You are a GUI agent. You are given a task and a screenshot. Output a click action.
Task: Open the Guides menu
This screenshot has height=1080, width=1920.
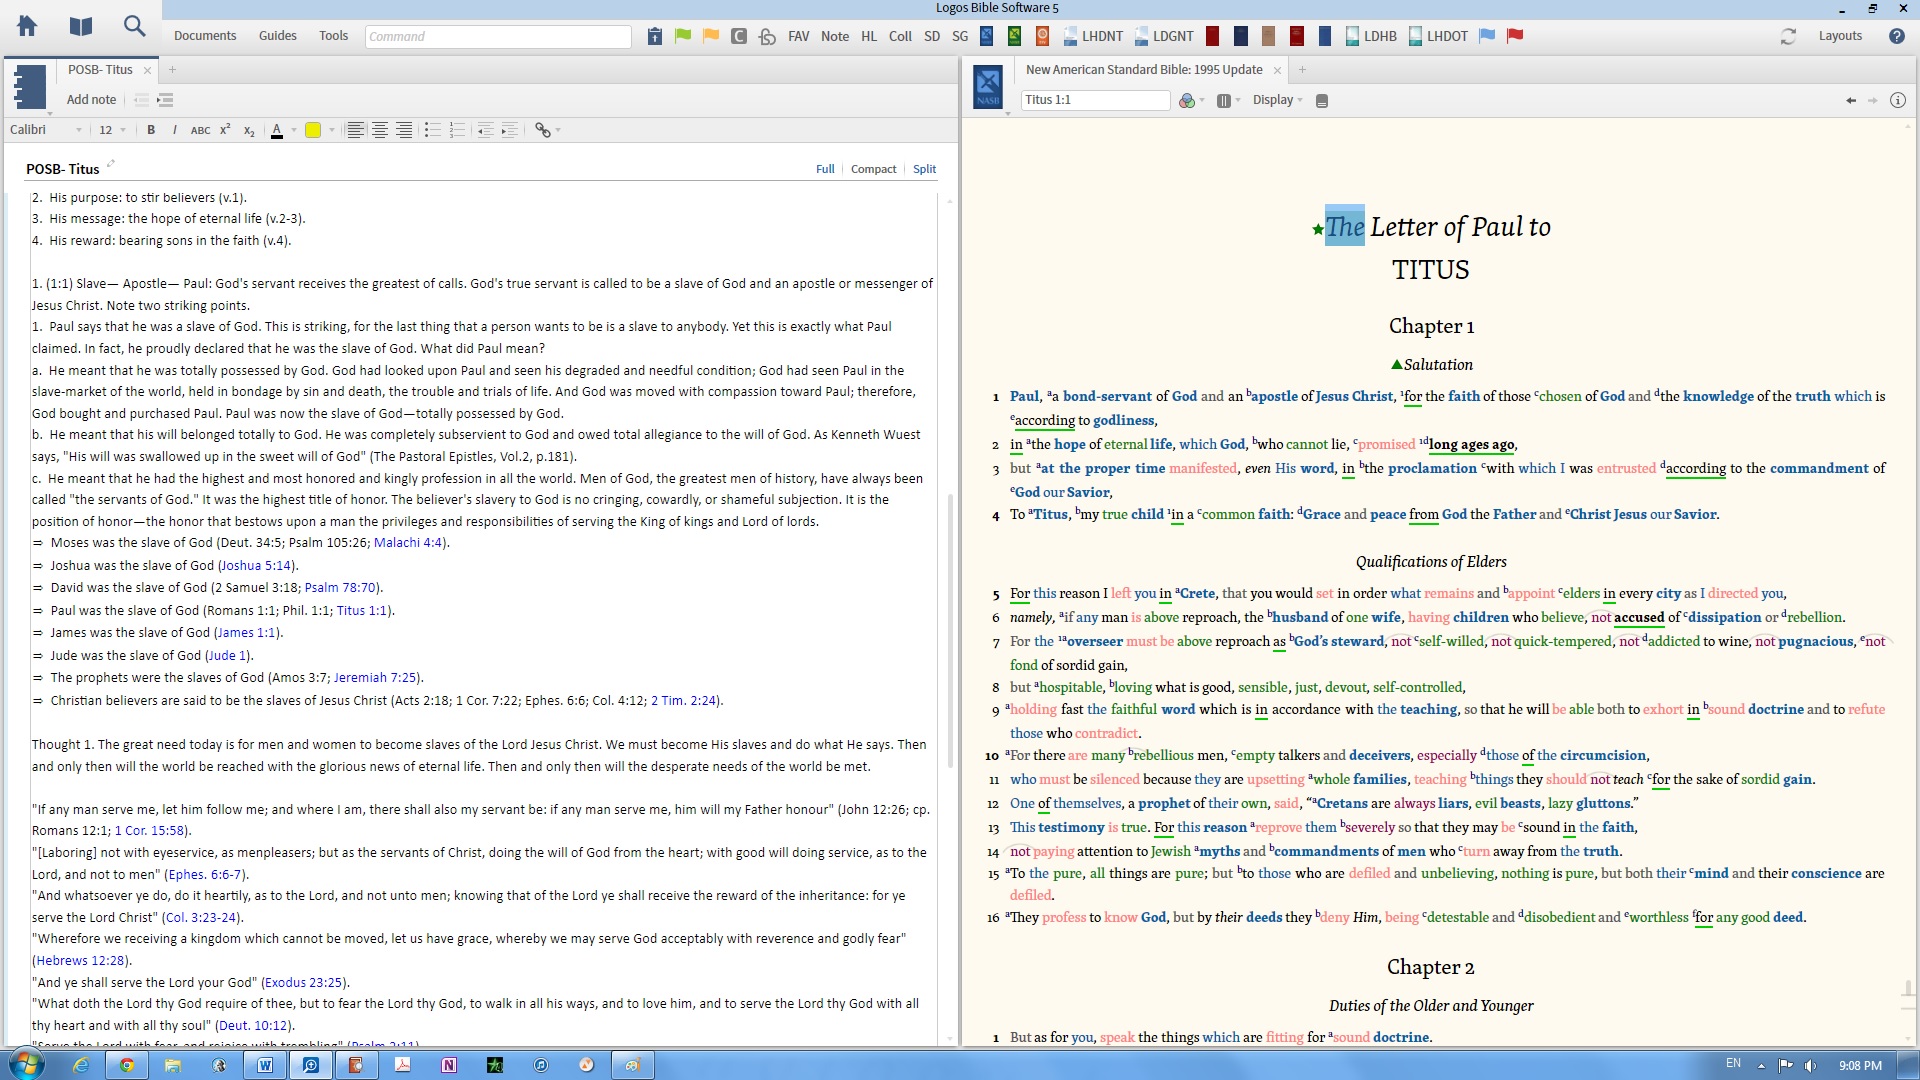277,36
